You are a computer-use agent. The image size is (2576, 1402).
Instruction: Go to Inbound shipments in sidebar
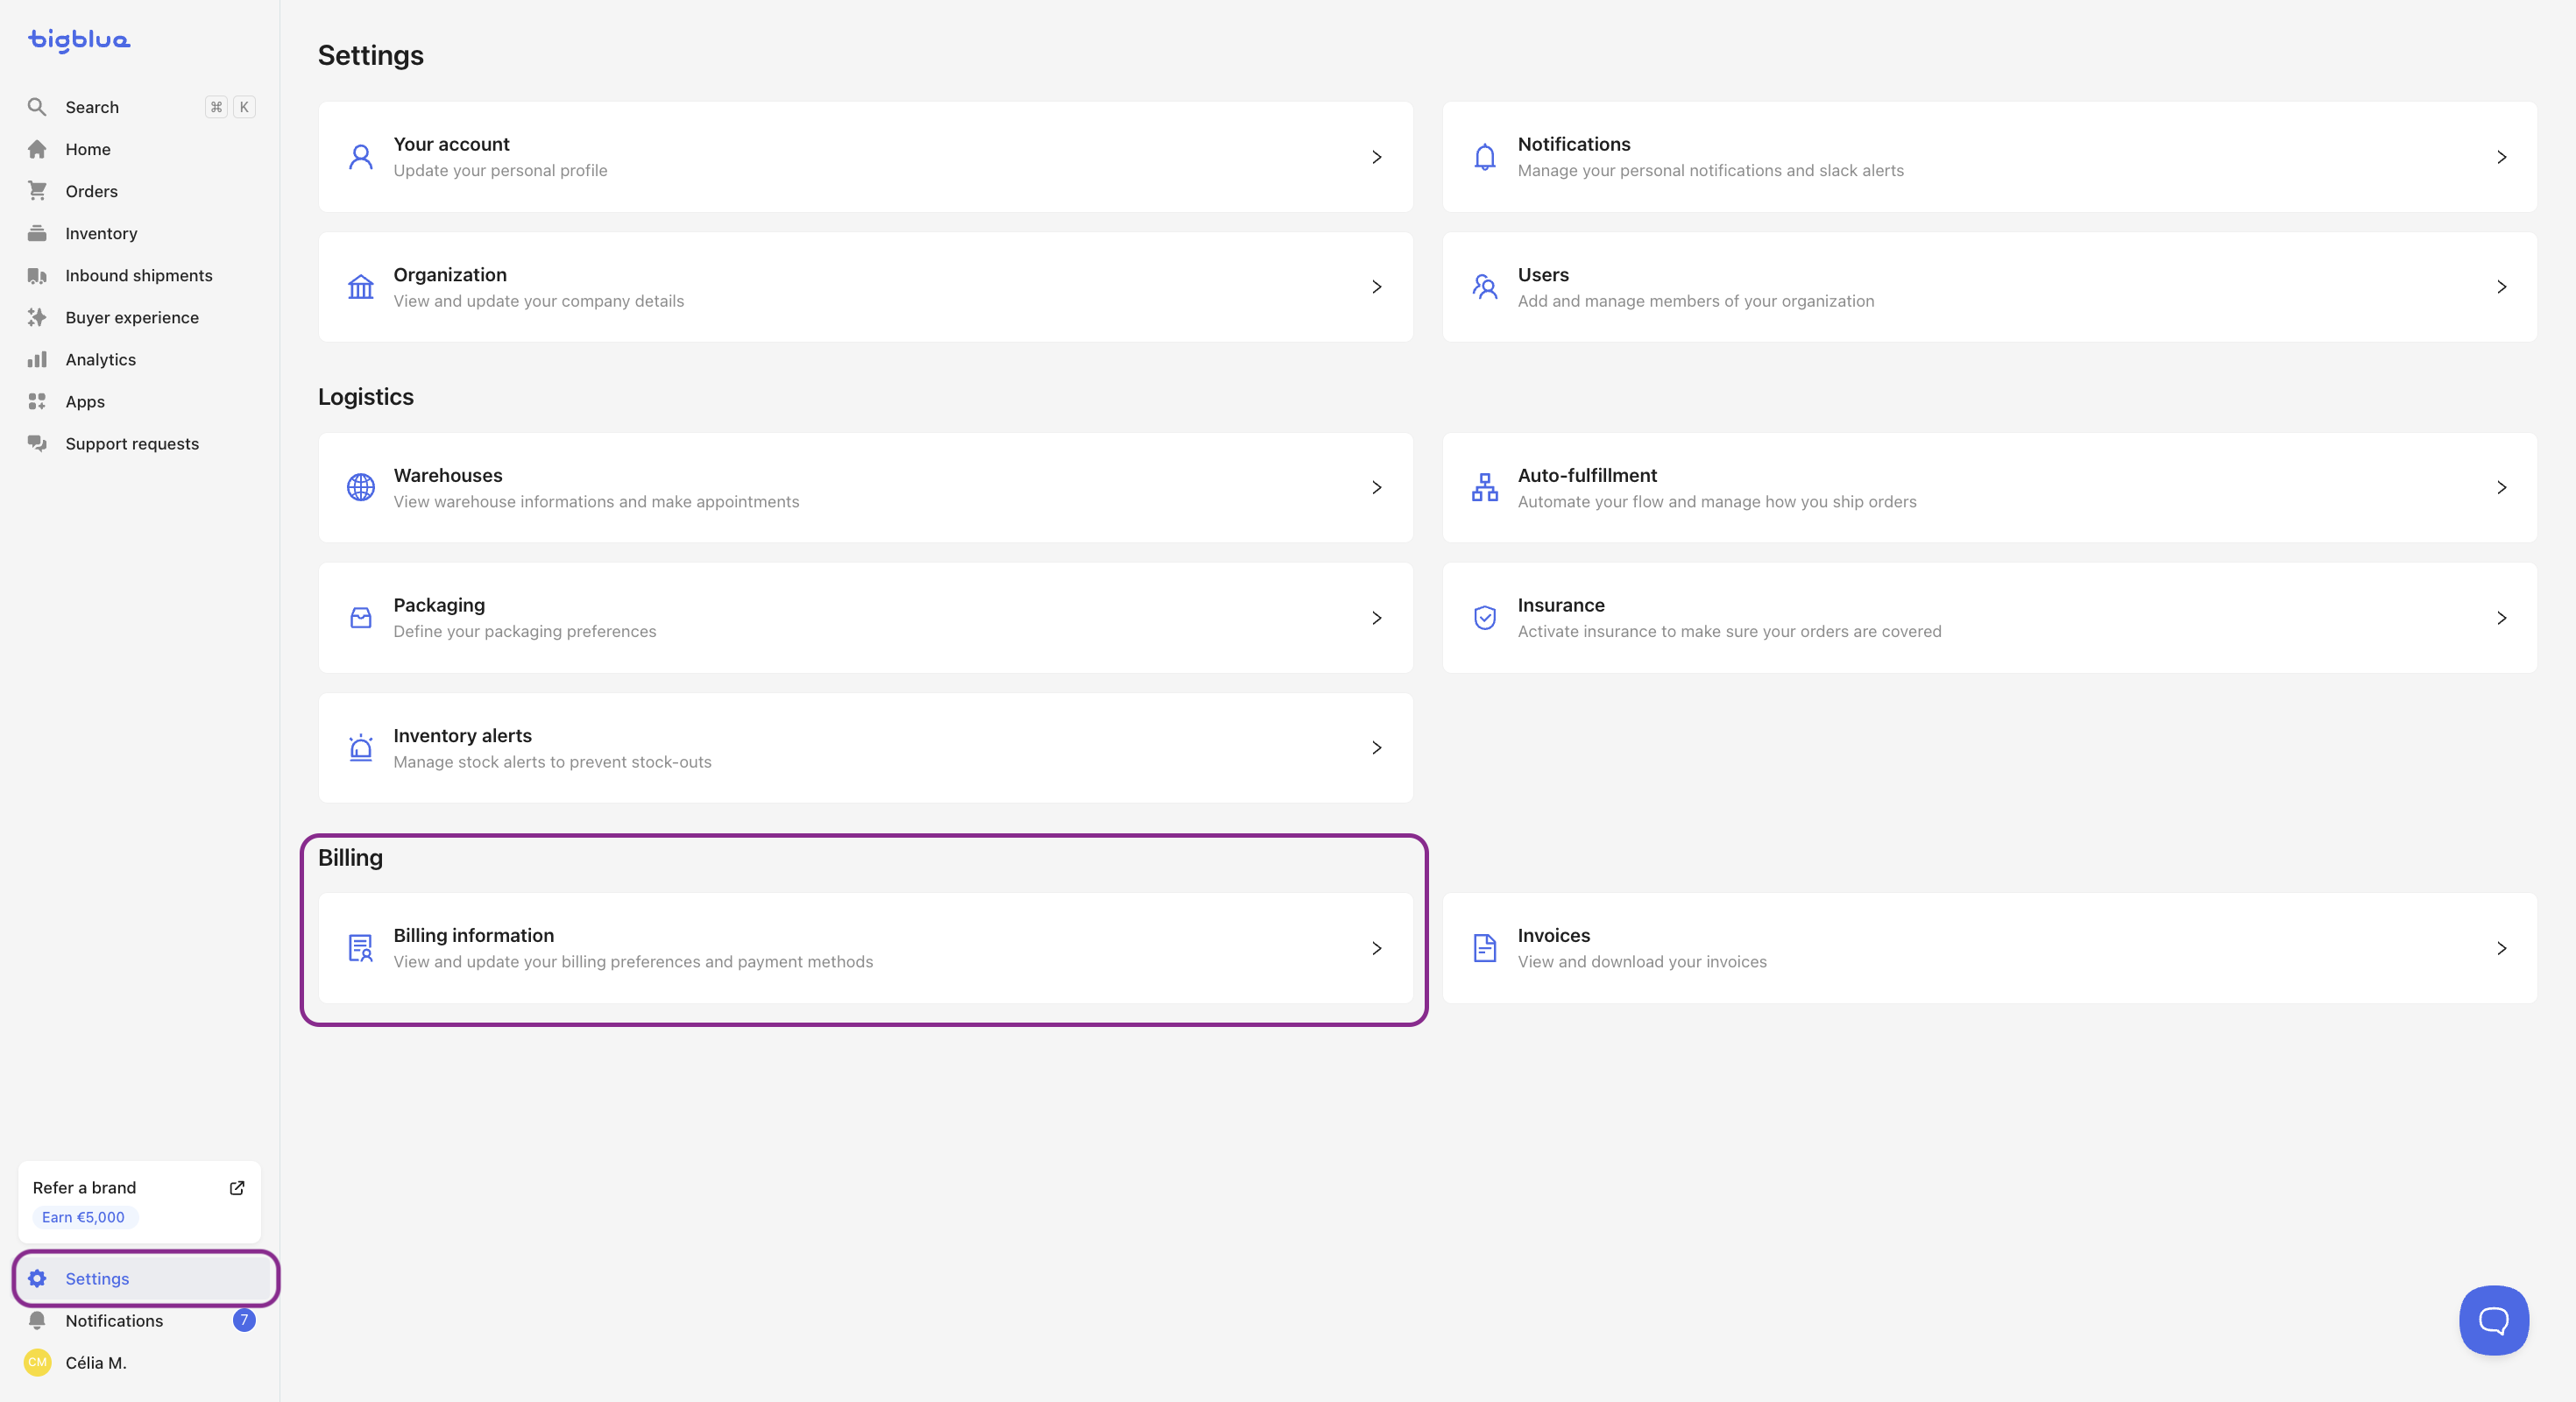click(138, 275)
